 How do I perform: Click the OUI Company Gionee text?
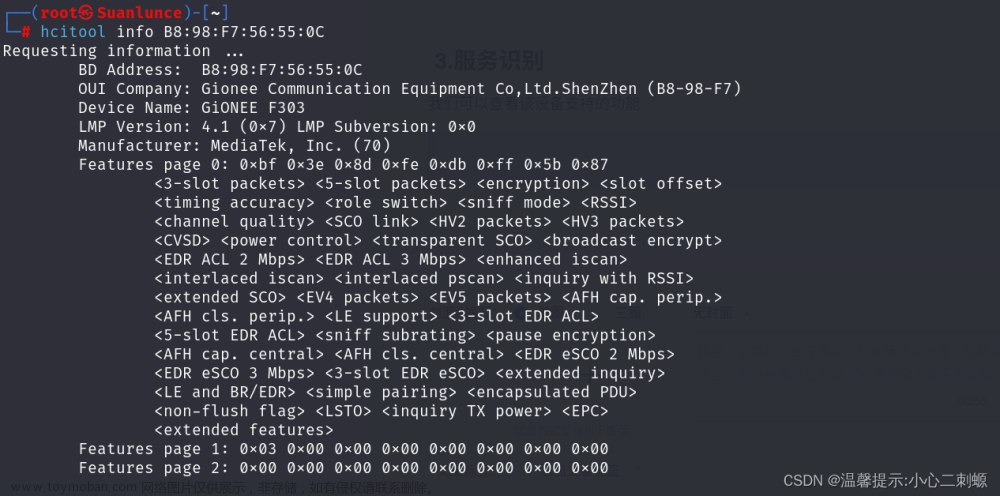410,89
